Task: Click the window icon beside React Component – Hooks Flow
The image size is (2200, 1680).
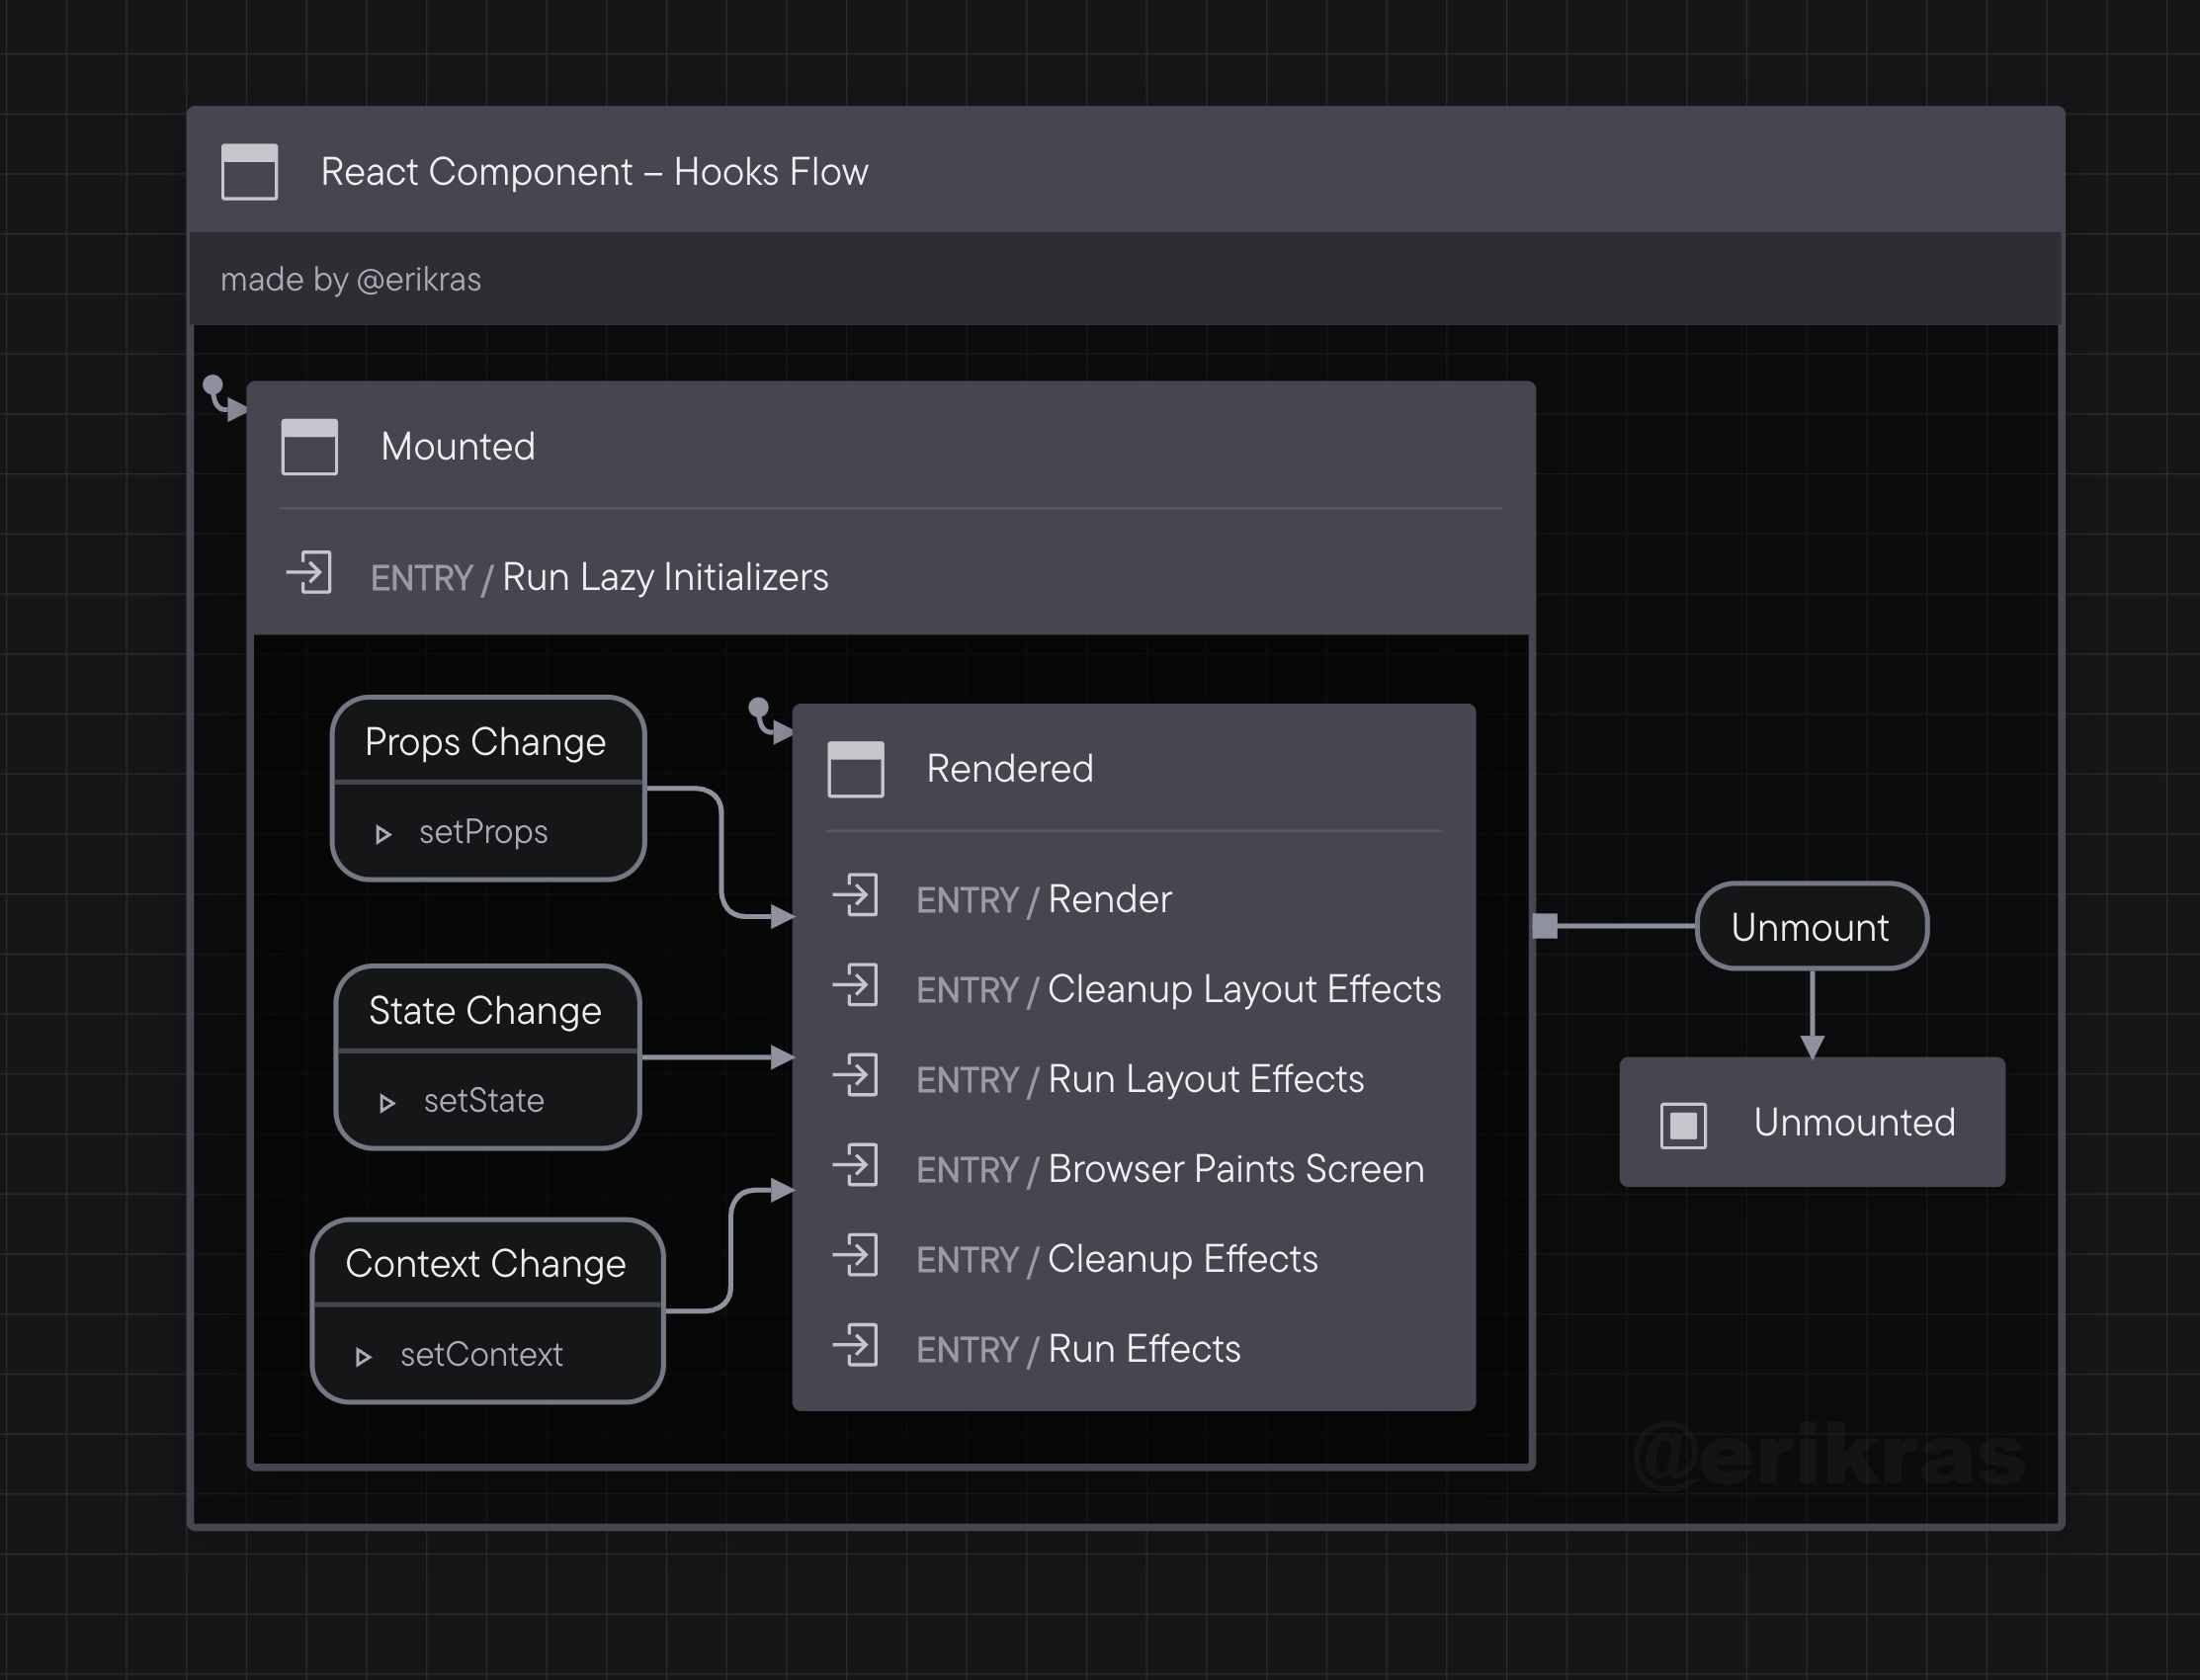Action: tap(249, 172)
